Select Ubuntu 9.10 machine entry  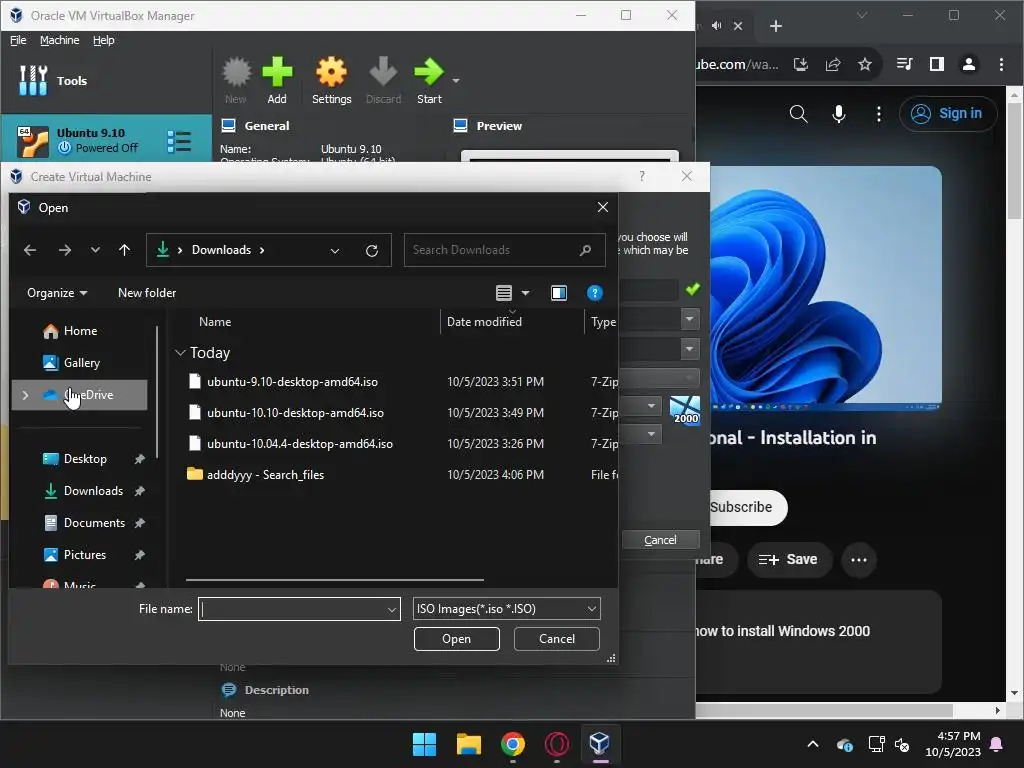tap(106, 140)
